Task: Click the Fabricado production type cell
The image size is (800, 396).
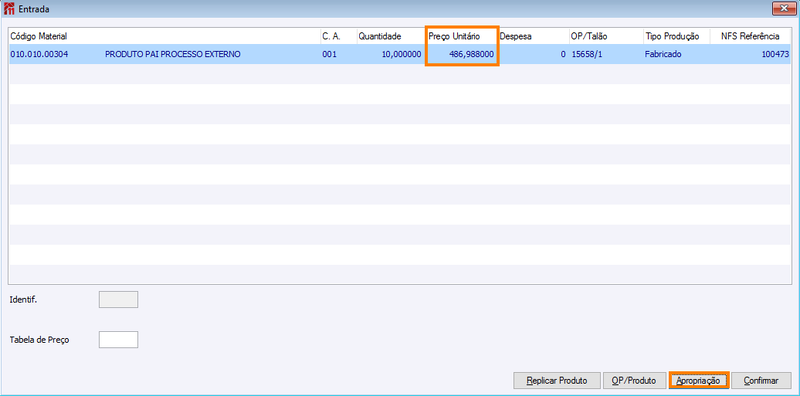Action: pos(663,54)
